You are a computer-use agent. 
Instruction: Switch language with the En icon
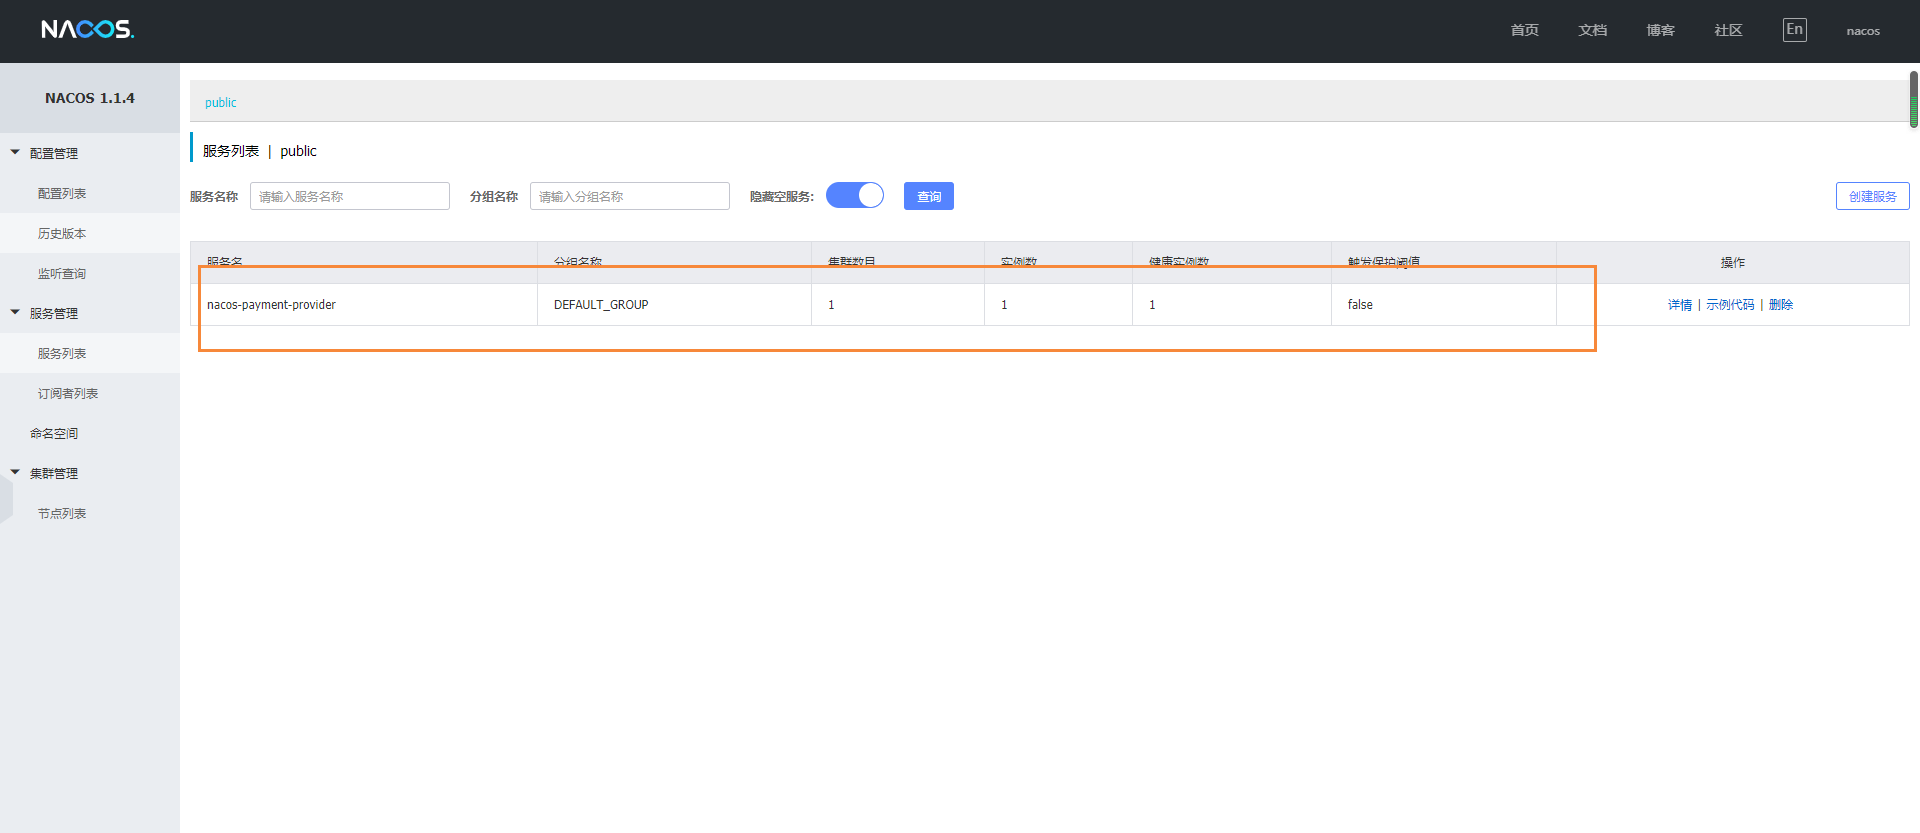(1794, 30)
